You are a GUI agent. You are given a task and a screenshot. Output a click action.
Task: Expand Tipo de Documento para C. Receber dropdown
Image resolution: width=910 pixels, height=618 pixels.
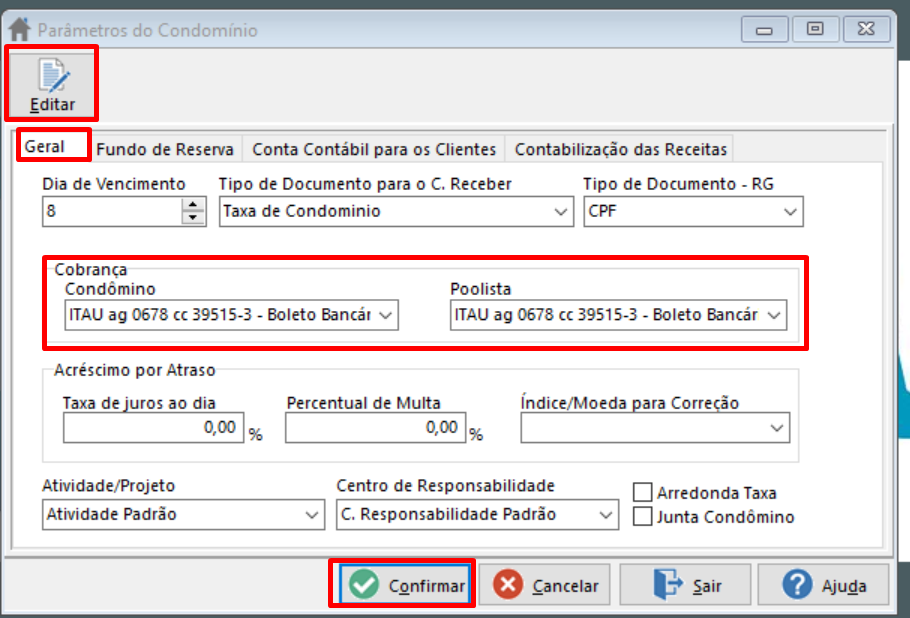point(560,212)
